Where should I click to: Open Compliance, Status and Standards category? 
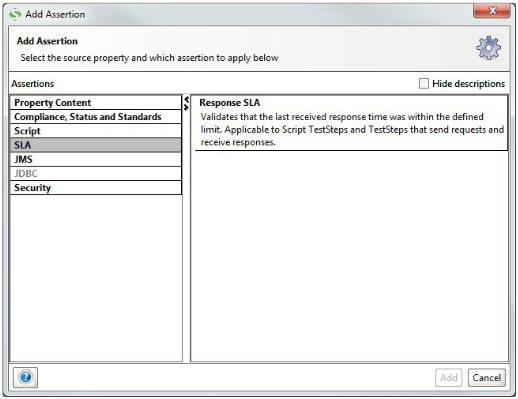96,117
